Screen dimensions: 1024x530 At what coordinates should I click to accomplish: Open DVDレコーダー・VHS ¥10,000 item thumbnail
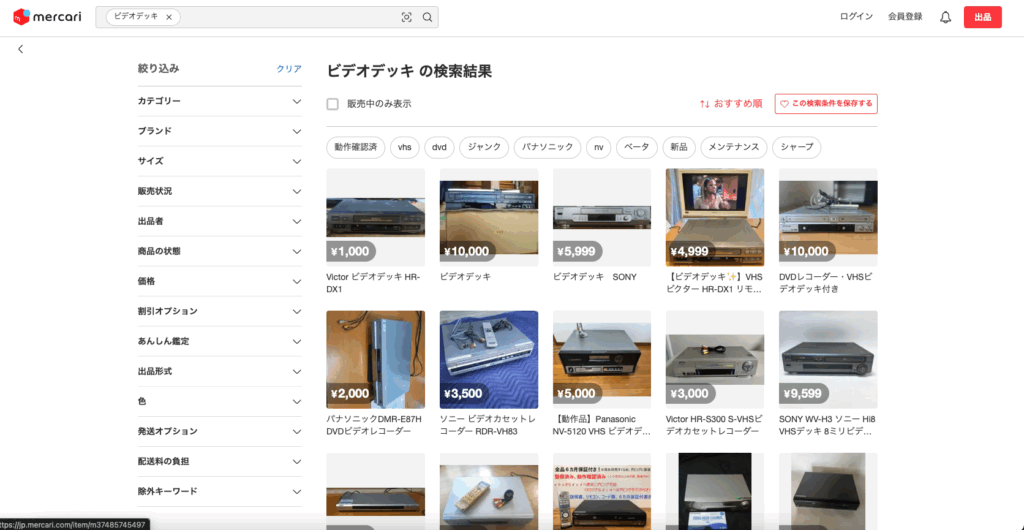point(828,217)
